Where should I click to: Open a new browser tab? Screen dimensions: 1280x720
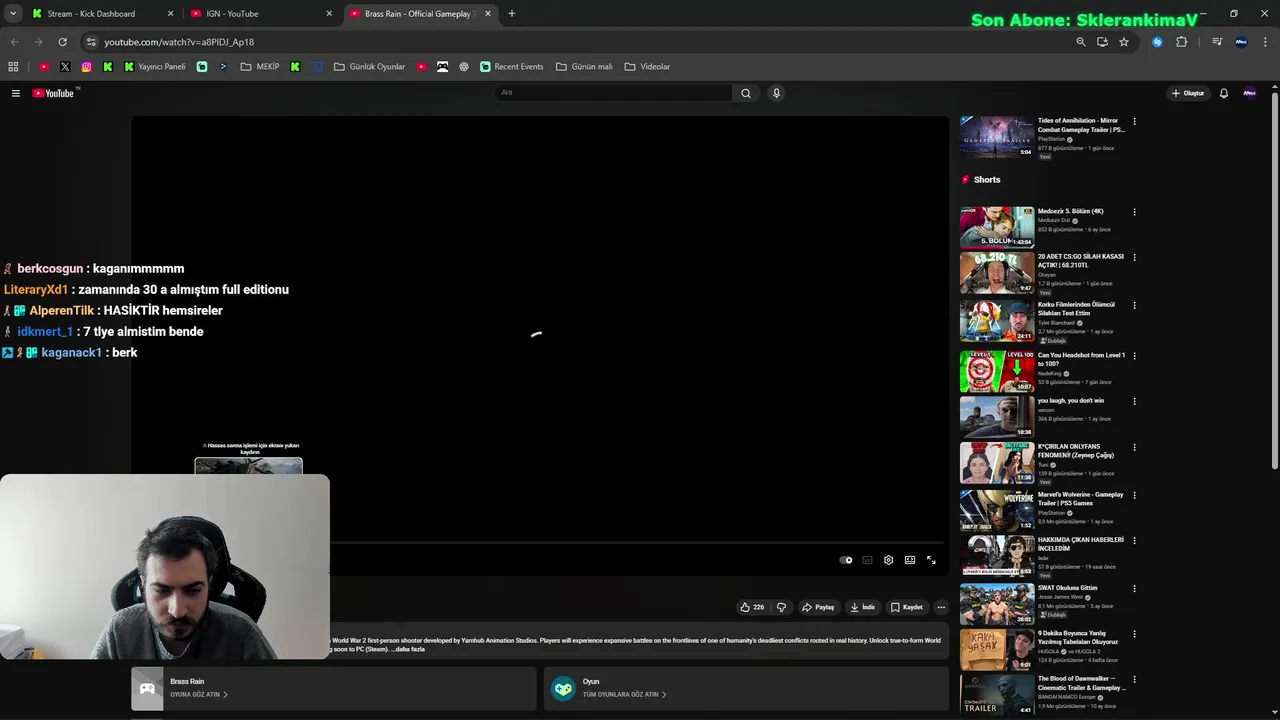point(511,14)
